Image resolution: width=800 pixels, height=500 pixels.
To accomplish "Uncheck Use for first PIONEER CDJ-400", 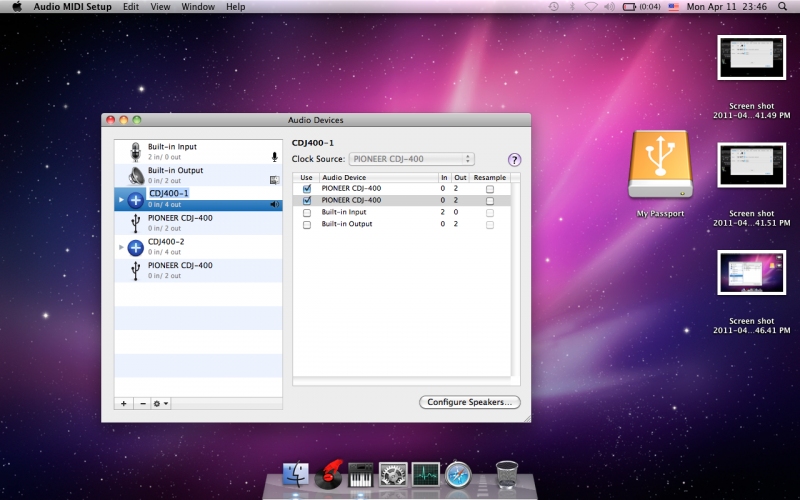I will click(307, 188).
